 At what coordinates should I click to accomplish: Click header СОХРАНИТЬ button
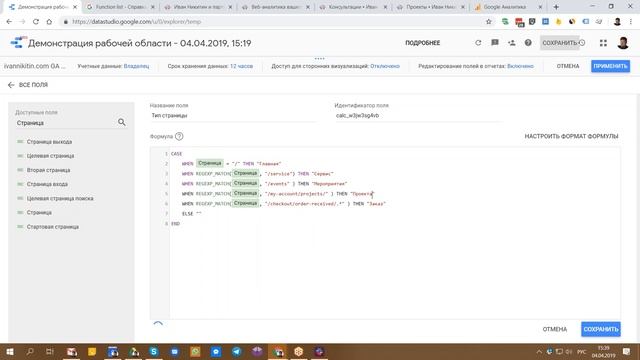pyautogui.click(x=559, y=43)
